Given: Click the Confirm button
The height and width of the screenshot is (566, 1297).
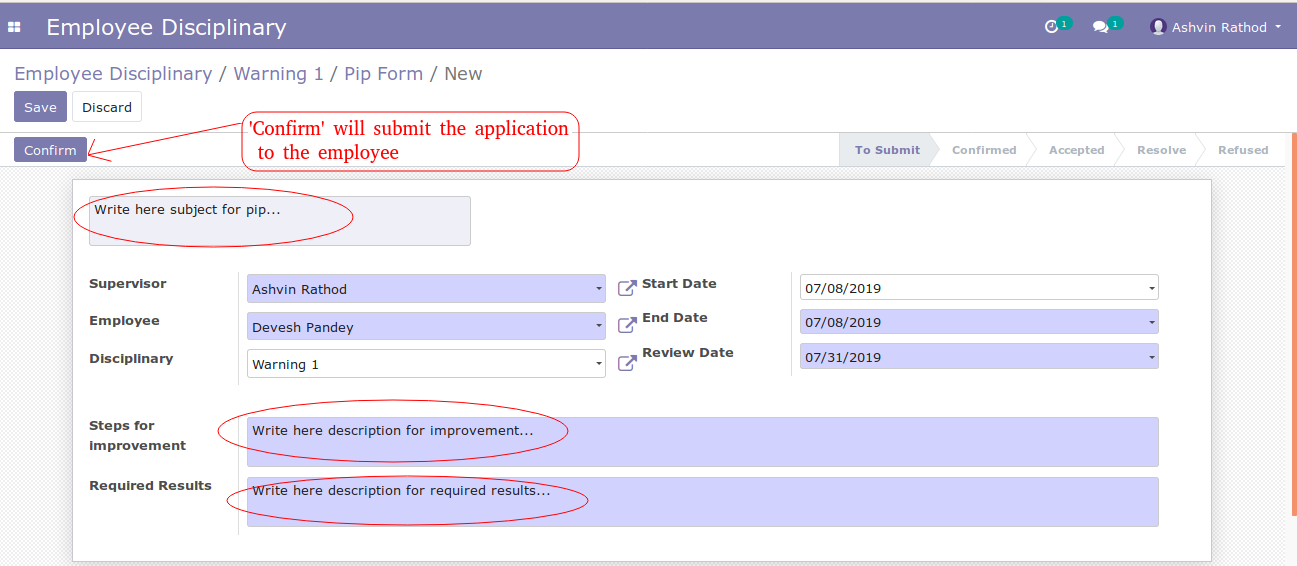Looking at the screenshot, I should click(50, 150).
